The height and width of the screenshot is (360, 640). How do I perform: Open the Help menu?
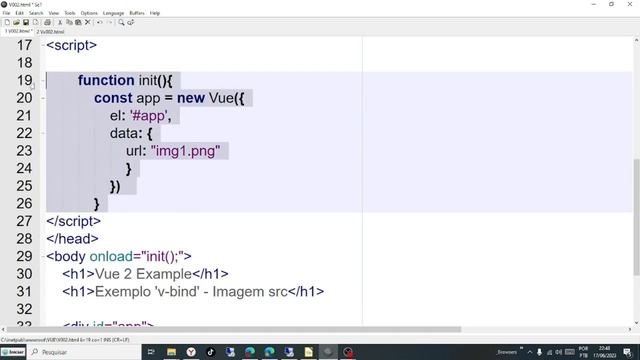click(x=155, y=13)
